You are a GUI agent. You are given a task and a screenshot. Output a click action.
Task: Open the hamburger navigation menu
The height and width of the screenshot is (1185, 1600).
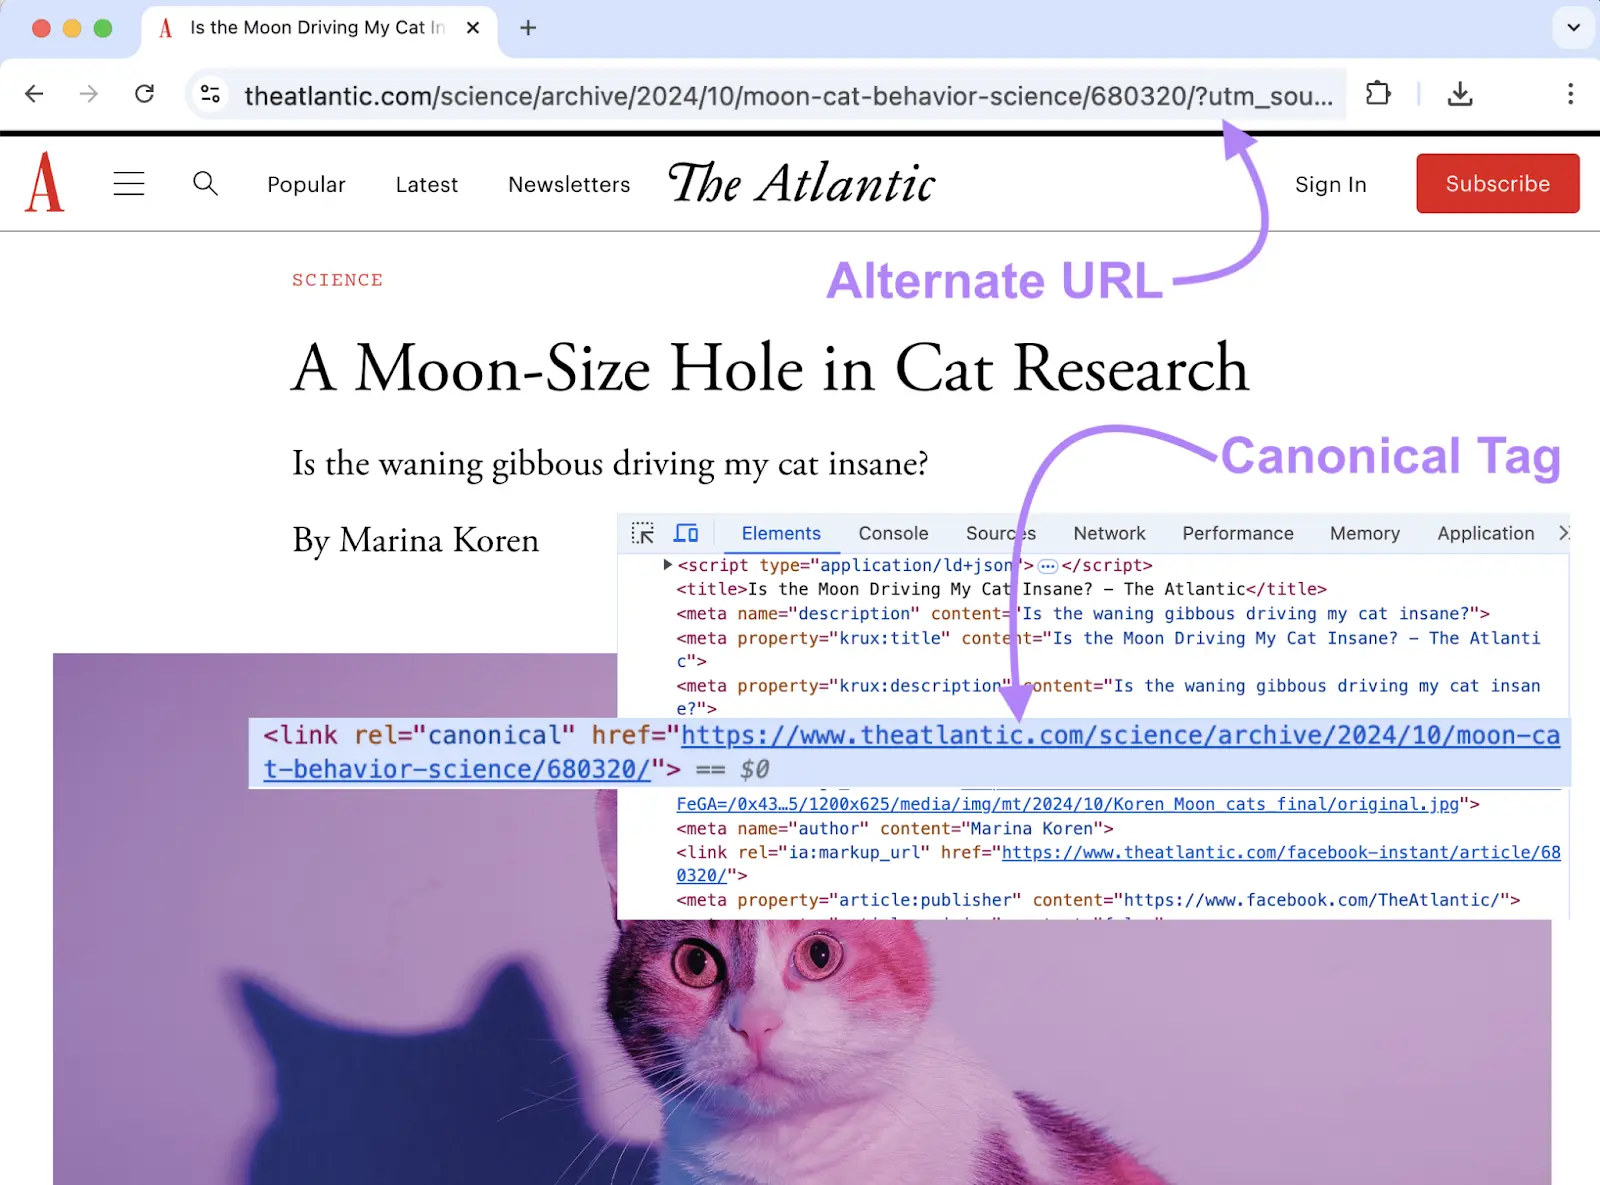(x=129, y=183)
